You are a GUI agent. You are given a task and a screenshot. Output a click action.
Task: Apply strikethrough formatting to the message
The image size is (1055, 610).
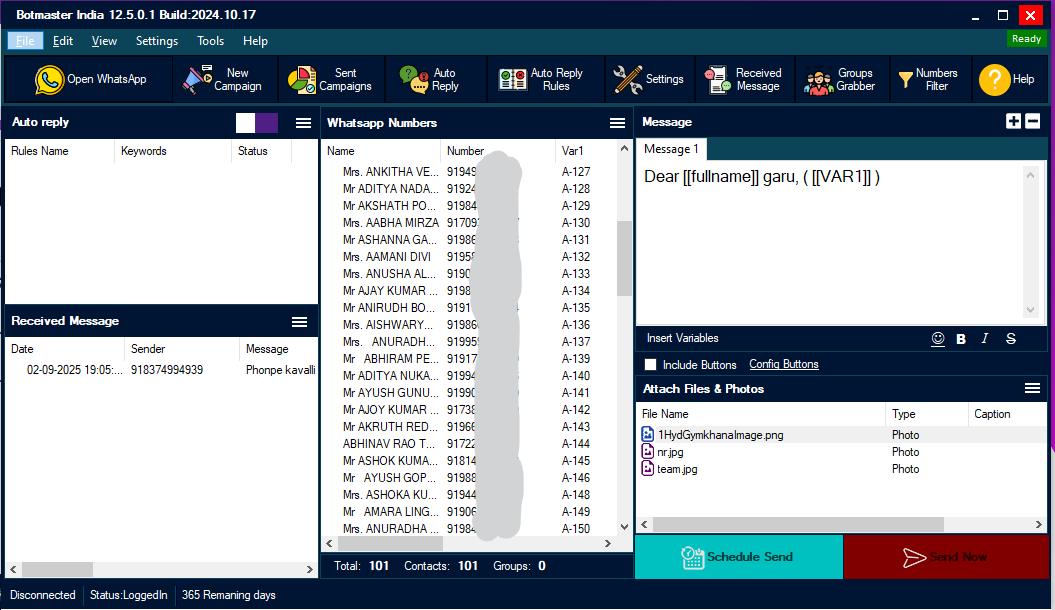pyautogui.click(x=1011, y=338)
